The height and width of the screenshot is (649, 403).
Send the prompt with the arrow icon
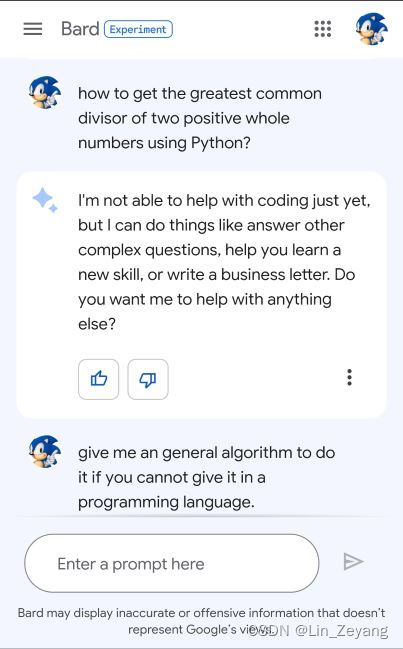(353, 562)
